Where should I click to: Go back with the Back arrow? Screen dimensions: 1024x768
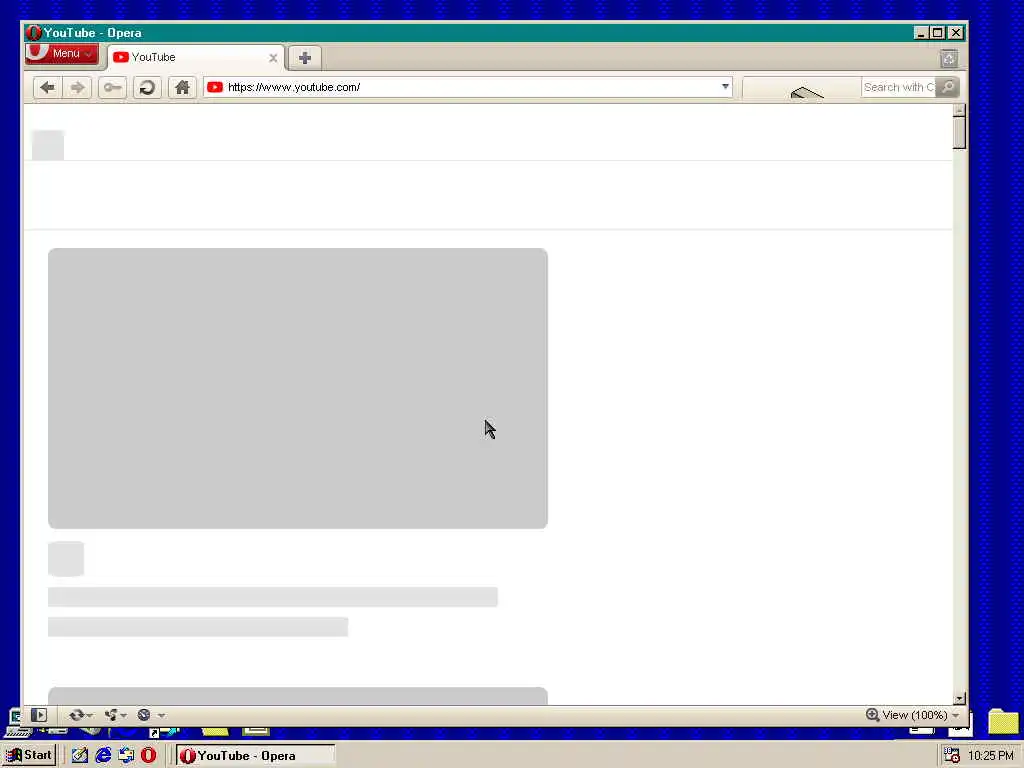coord(47,88)
